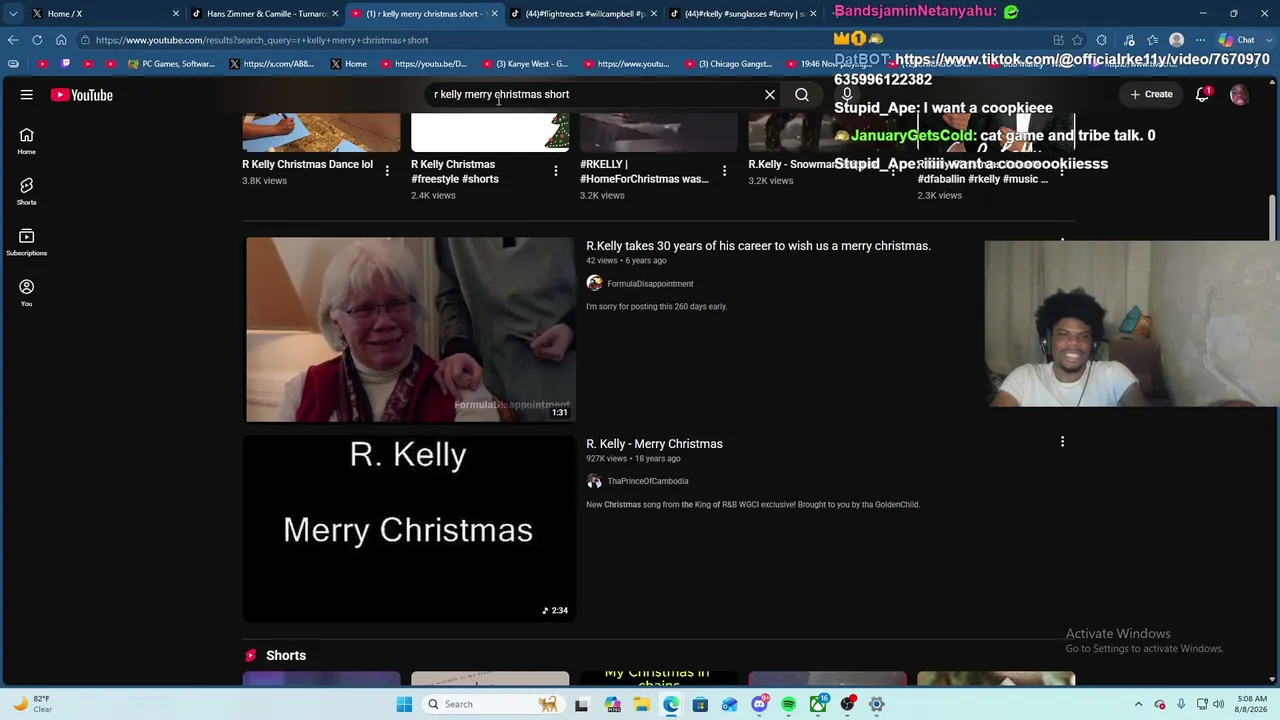Image resolution: width=1280 pixels, height=720 pixels.
Task: Open Settings gear from the taskbar
Action: (x=877, y=704)
